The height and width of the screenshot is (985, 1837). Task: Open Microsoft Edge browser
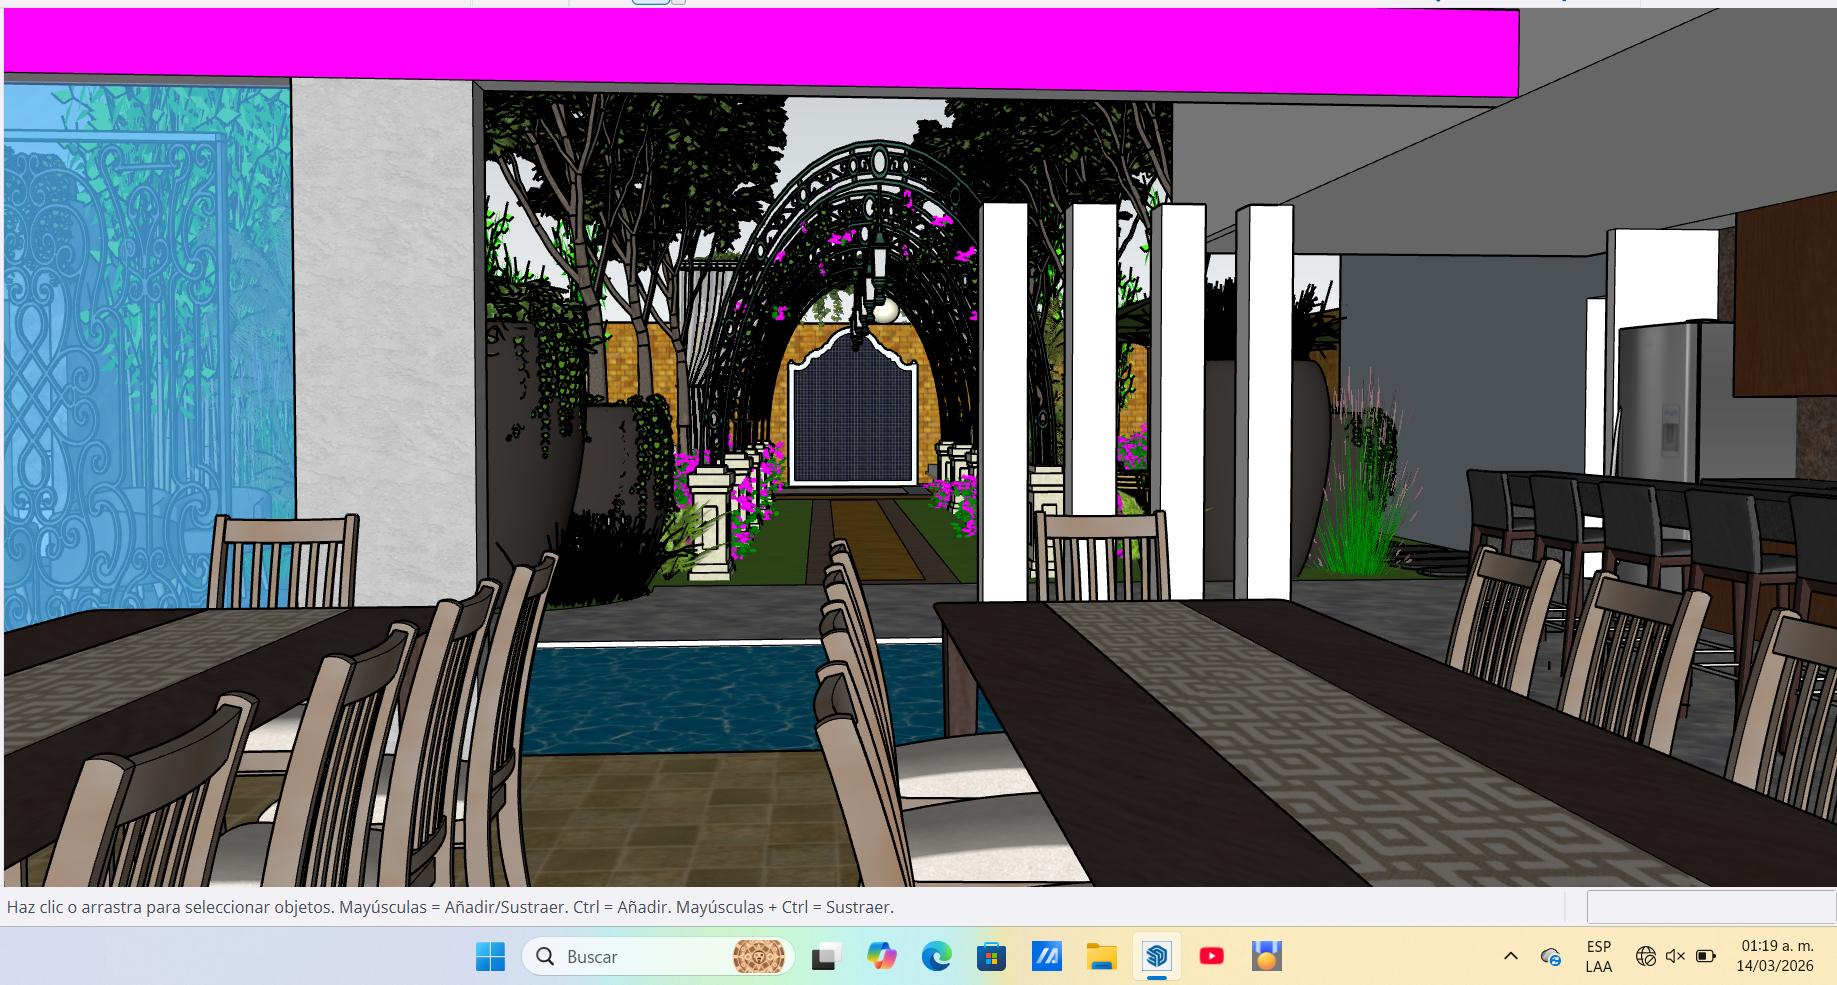coord(936,957)
